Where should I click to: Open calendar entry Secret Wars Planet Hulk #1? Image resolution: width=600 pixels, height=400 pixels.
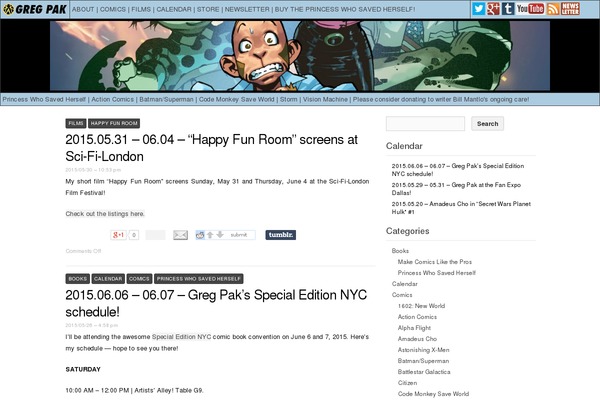point(461,208)
